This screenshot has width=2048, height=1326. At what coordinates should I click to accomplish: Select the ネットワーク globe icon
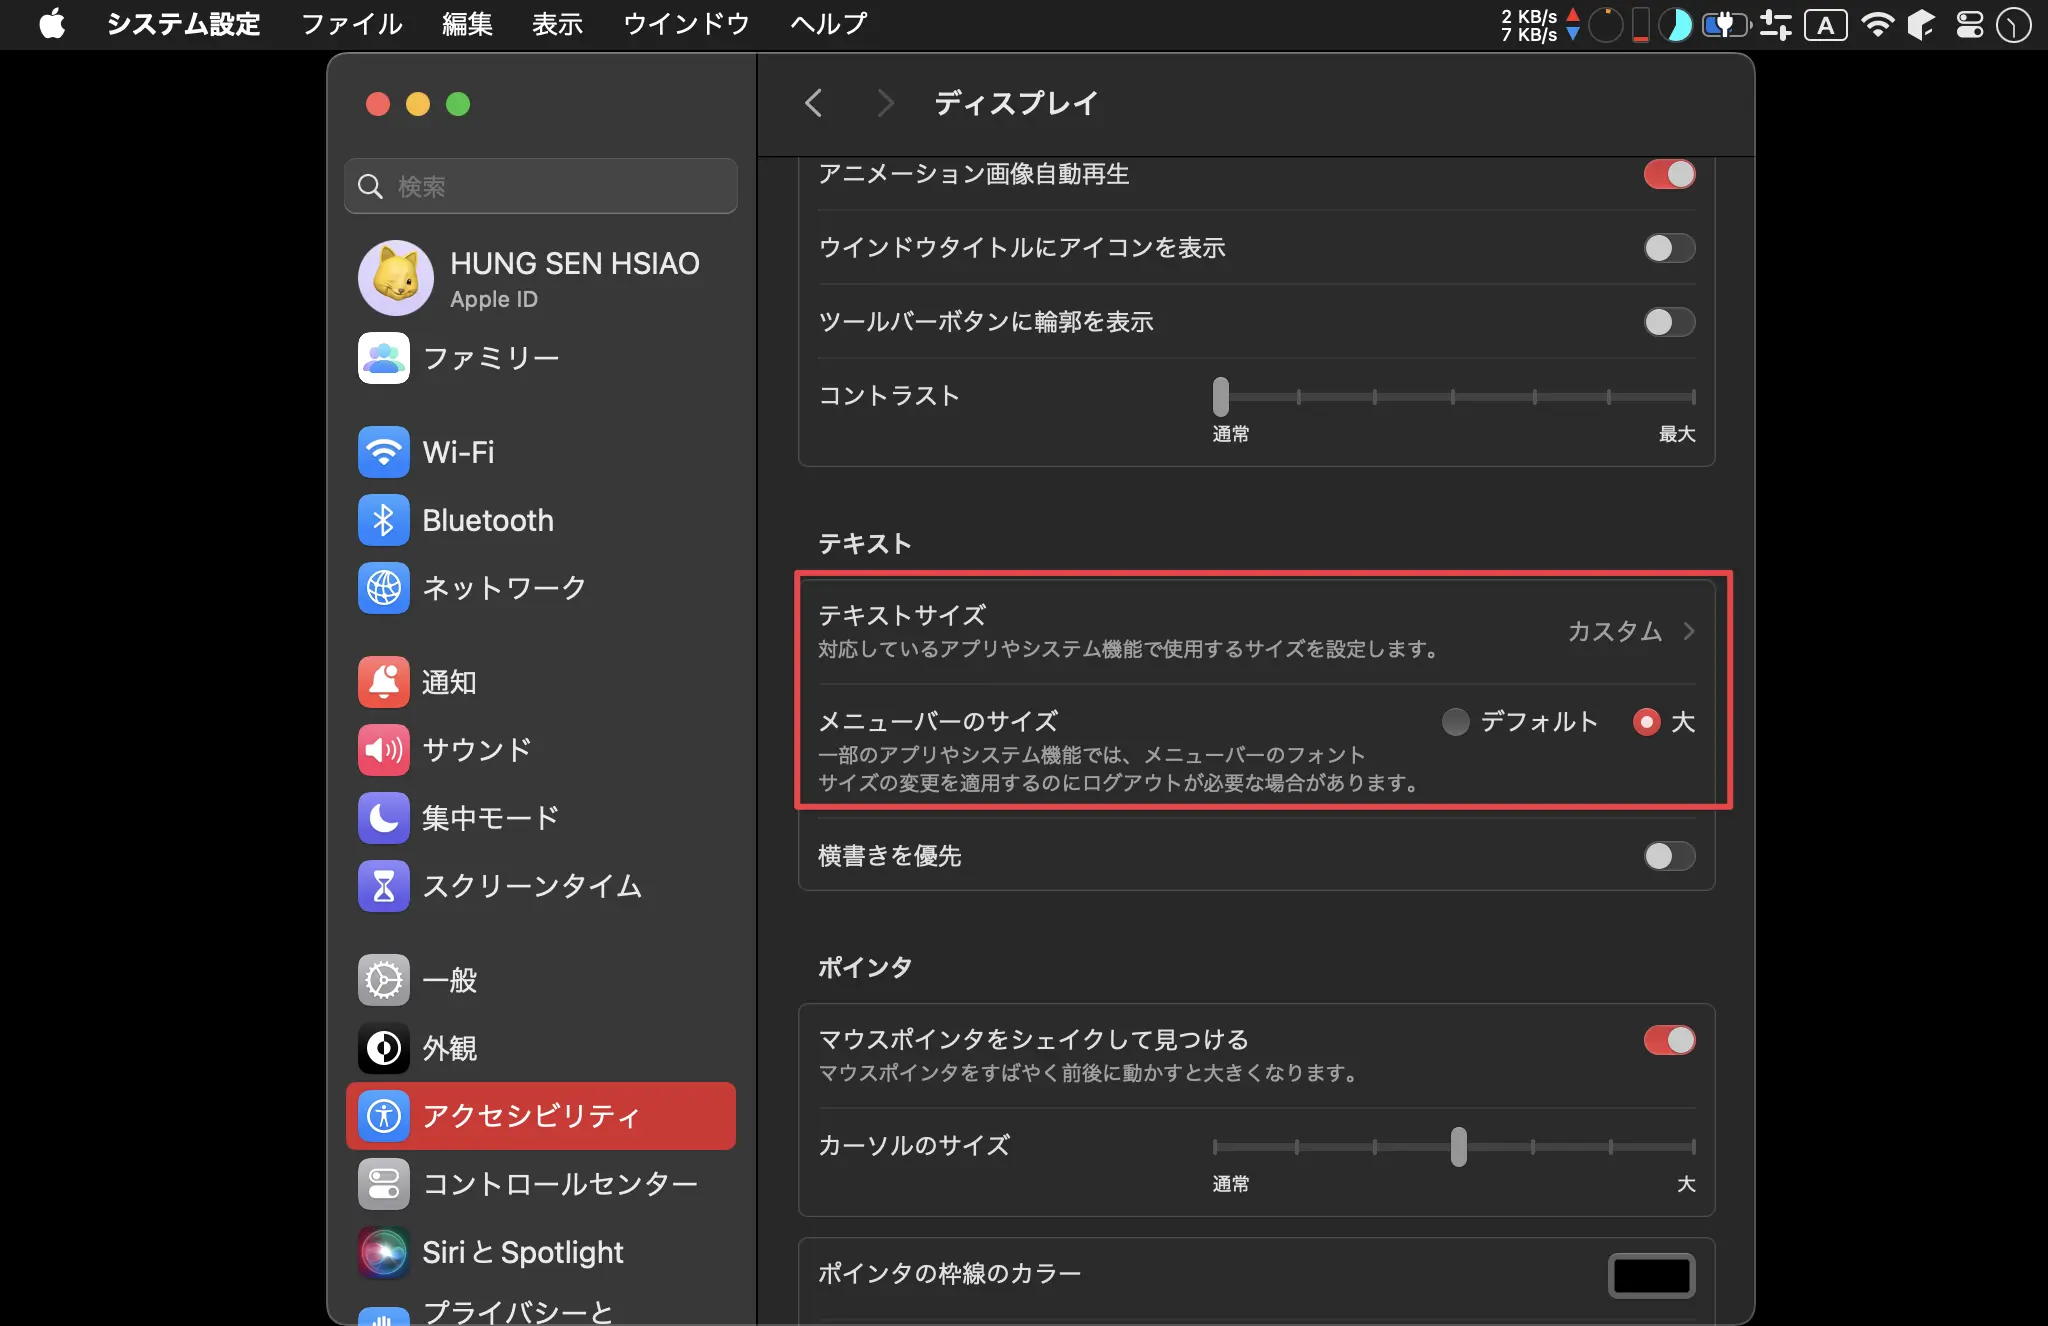point(384,588)
